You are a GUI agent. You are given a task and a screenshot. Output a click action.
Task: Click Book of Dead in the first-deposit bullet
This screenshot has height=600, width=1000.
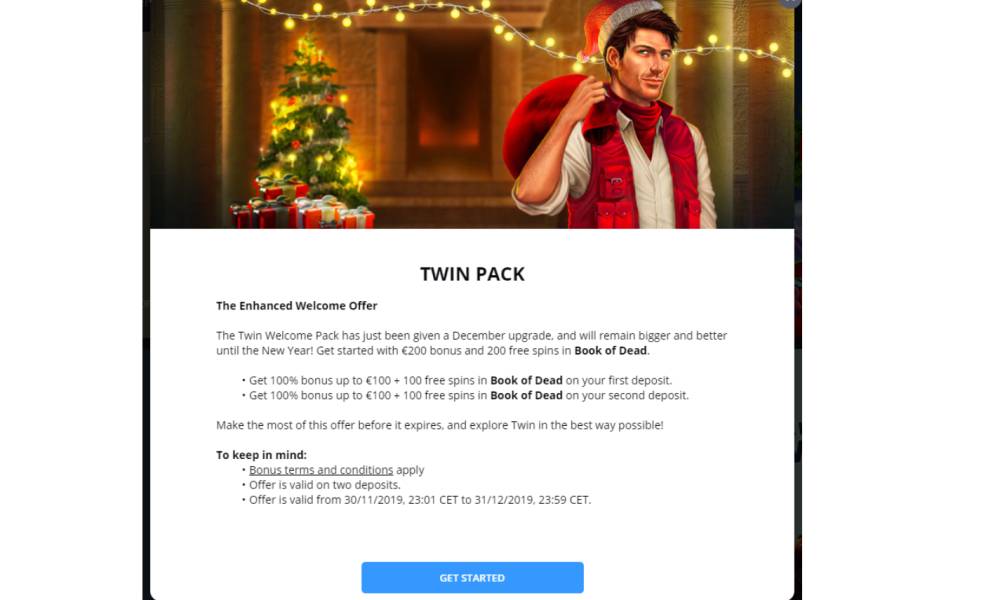pyautogui.click(x=526, y=380)
